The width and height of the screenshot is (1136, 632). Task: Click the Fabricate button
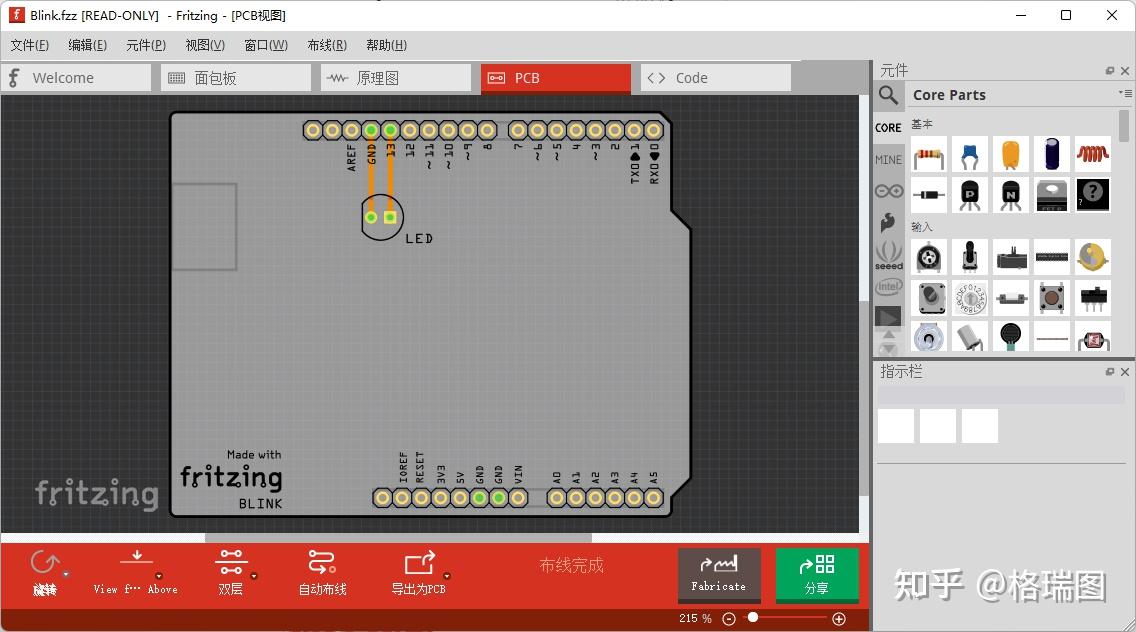pyautogui.click(x=719, y=576)
